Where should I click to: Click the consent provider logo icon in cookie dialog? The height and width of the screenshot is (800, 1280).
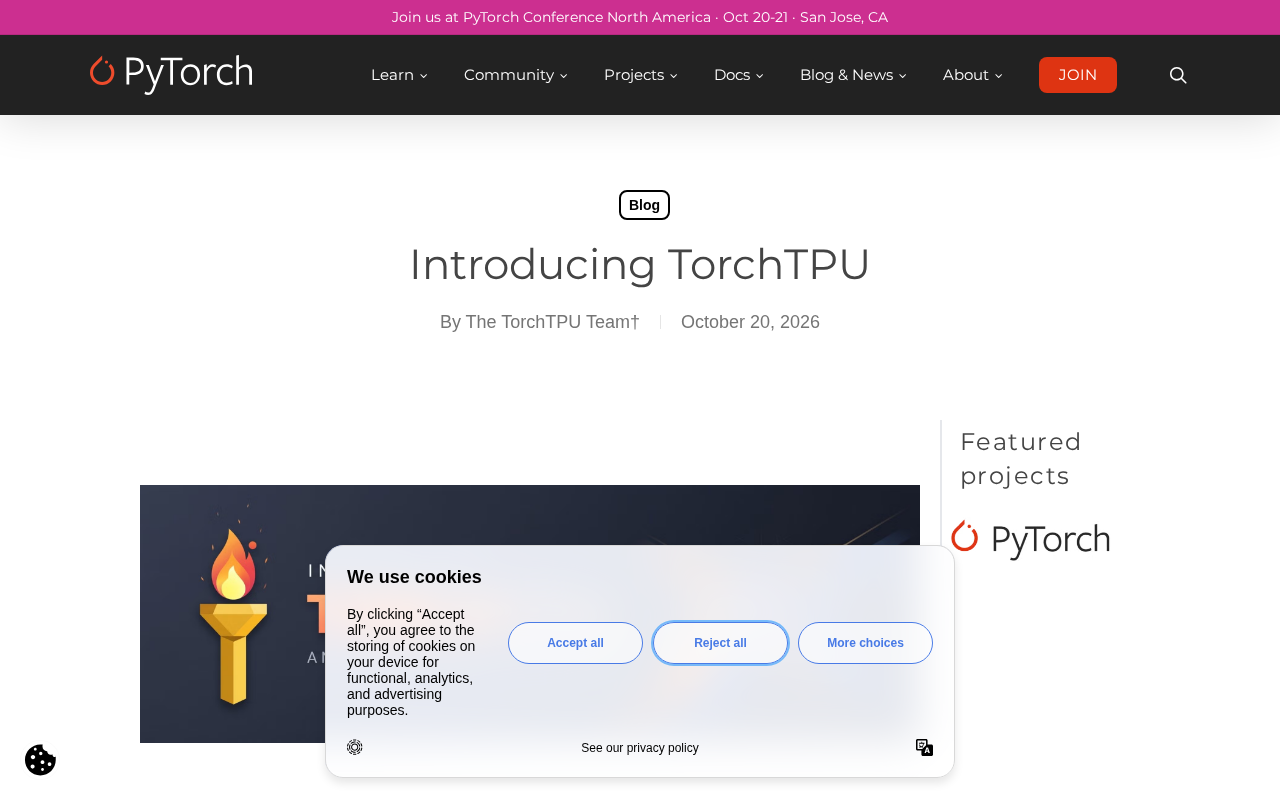click(355, 747)
